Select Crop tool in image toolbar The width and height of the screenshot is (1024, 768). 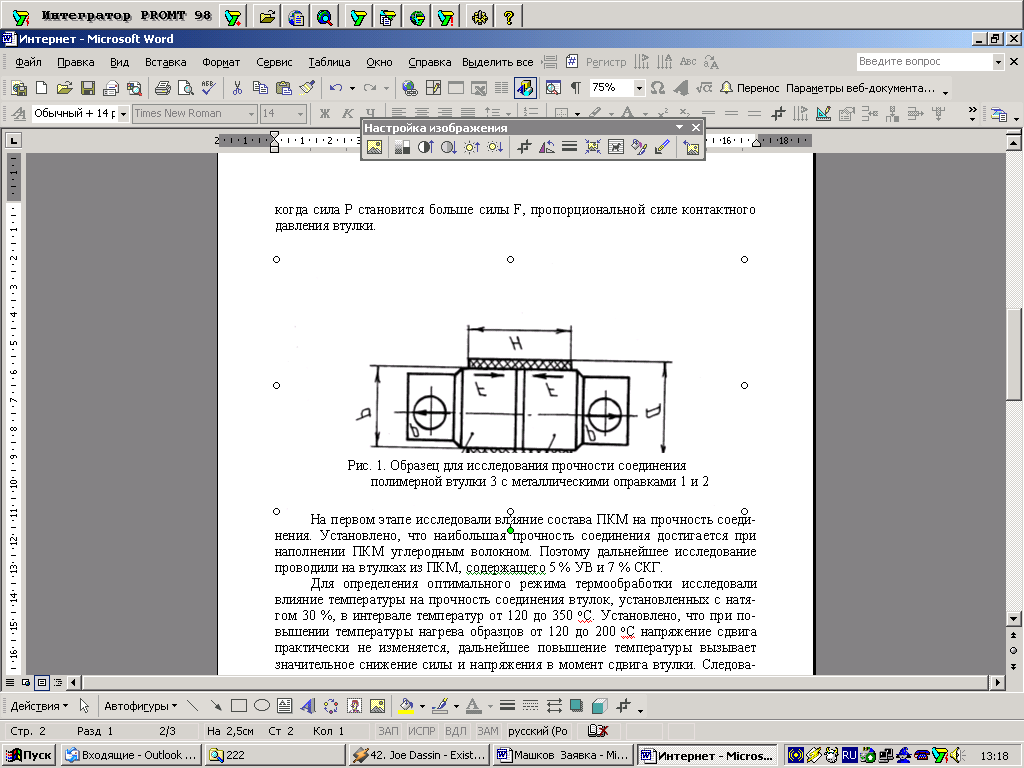point(524,147)
